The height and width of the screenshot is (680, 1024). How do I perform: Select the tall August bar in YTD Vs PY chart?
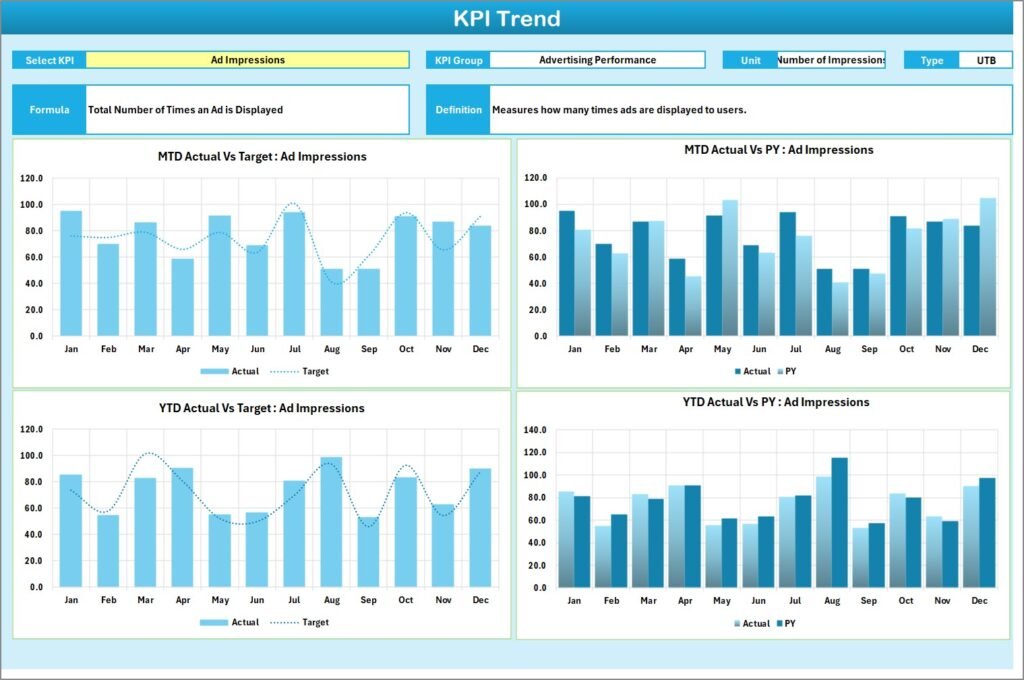tap(838, 520)
